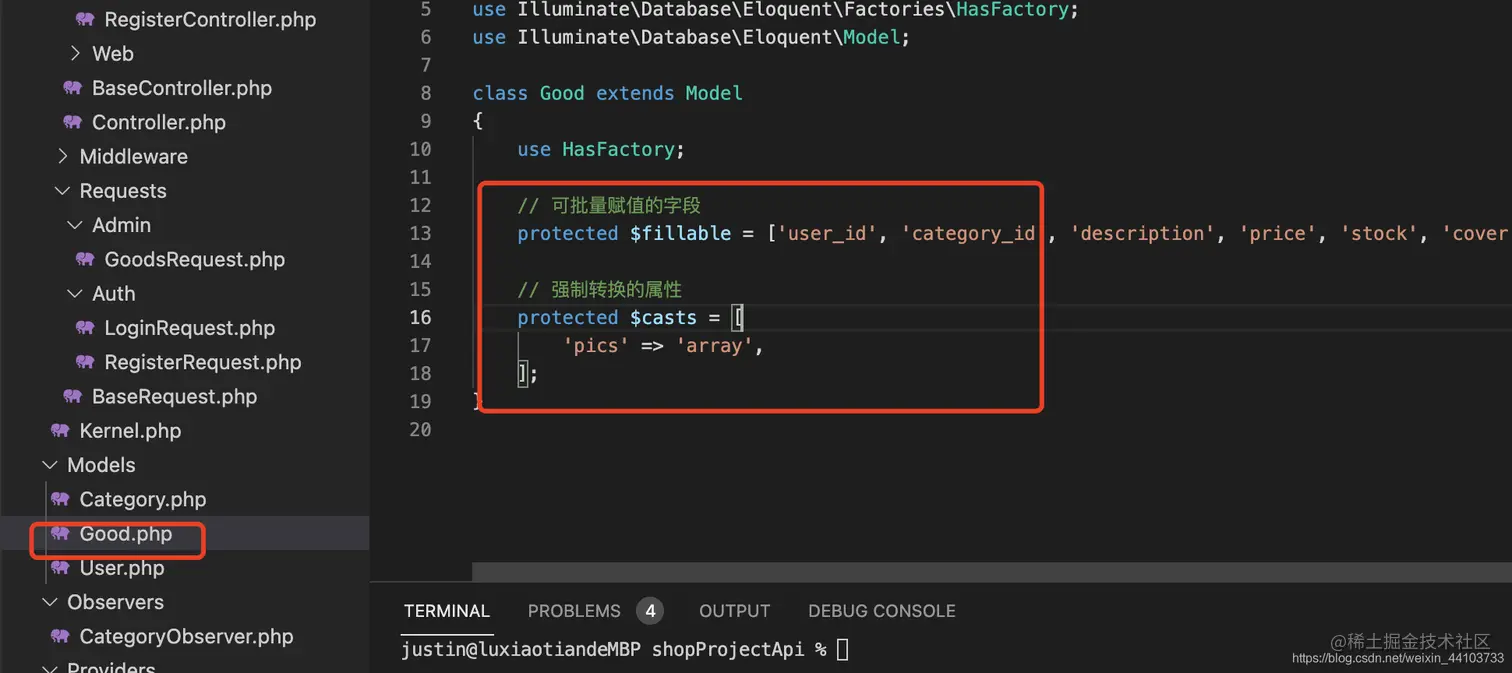Open Category.php model file
The image size is (1512, 673).
[x=143, y=499]
